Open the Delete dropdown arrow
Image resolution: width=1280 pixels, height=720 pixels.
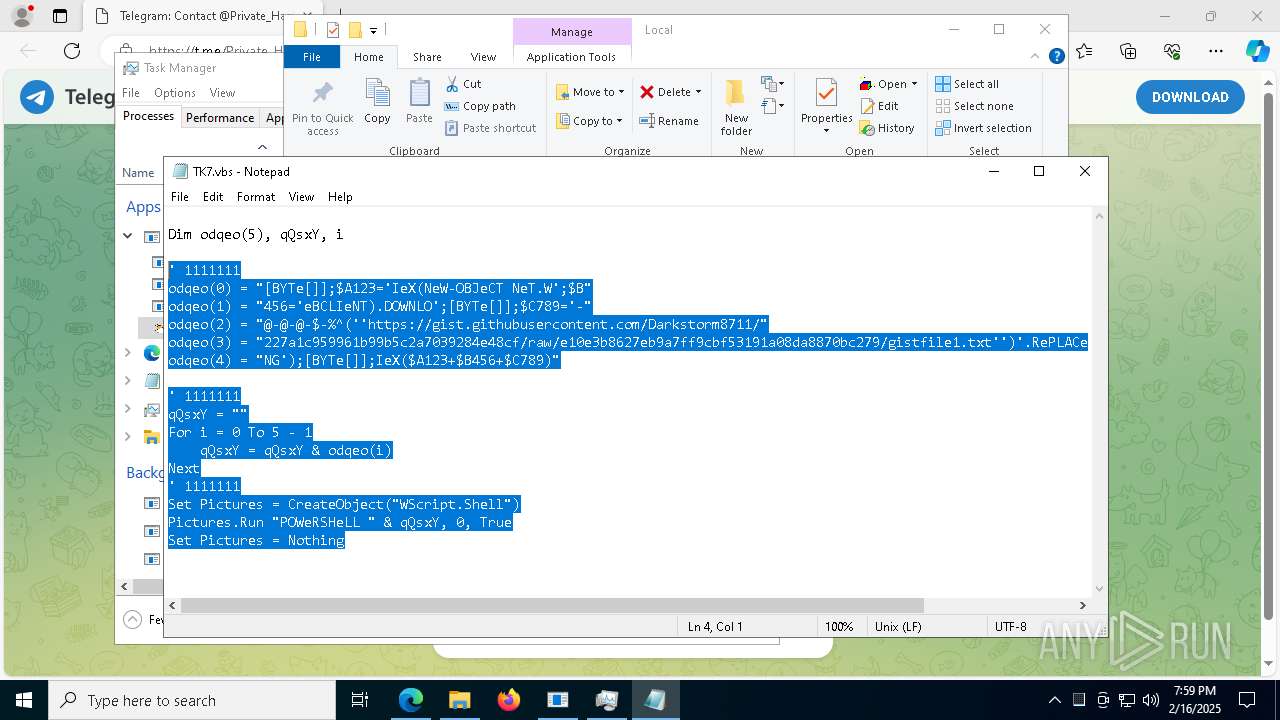pos(698,92)
